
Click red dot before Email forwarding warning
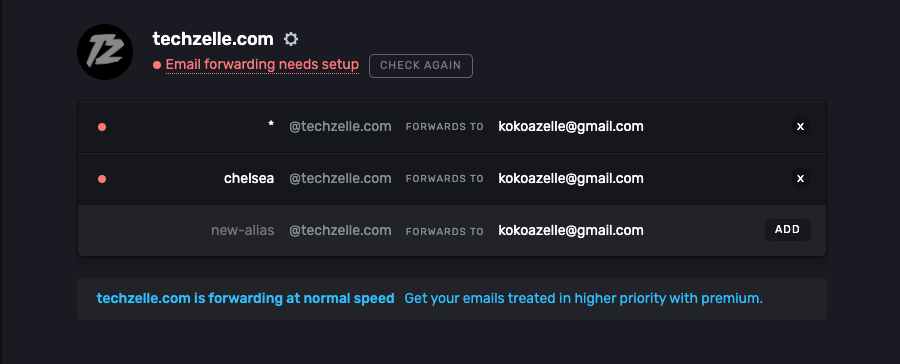point(157,65)
